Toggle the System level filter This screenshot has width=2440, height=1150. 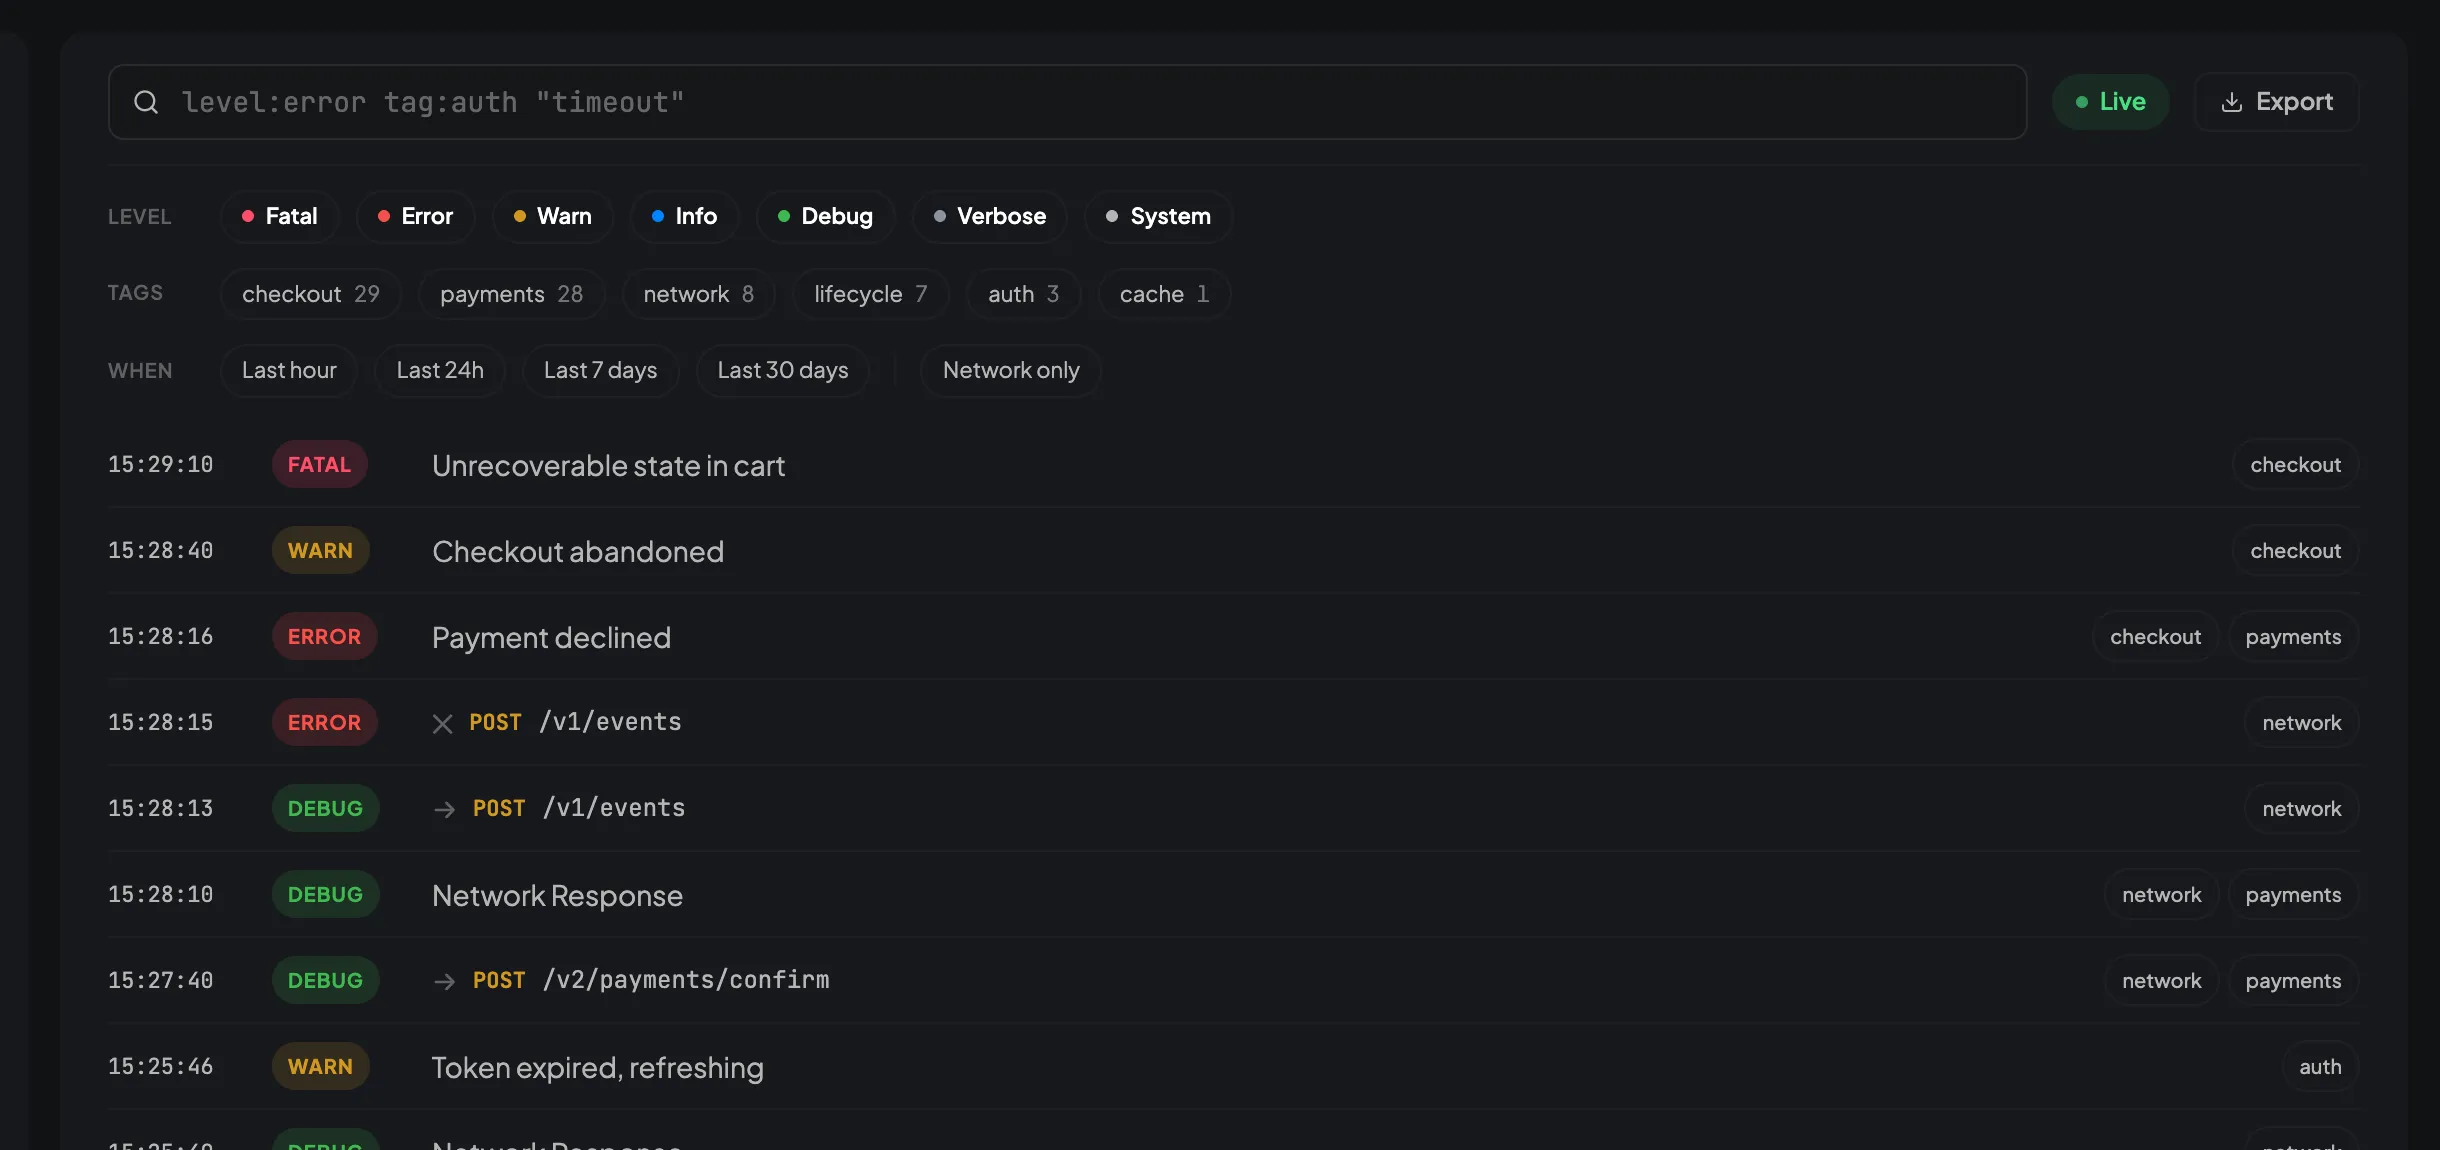point(1158,216)
